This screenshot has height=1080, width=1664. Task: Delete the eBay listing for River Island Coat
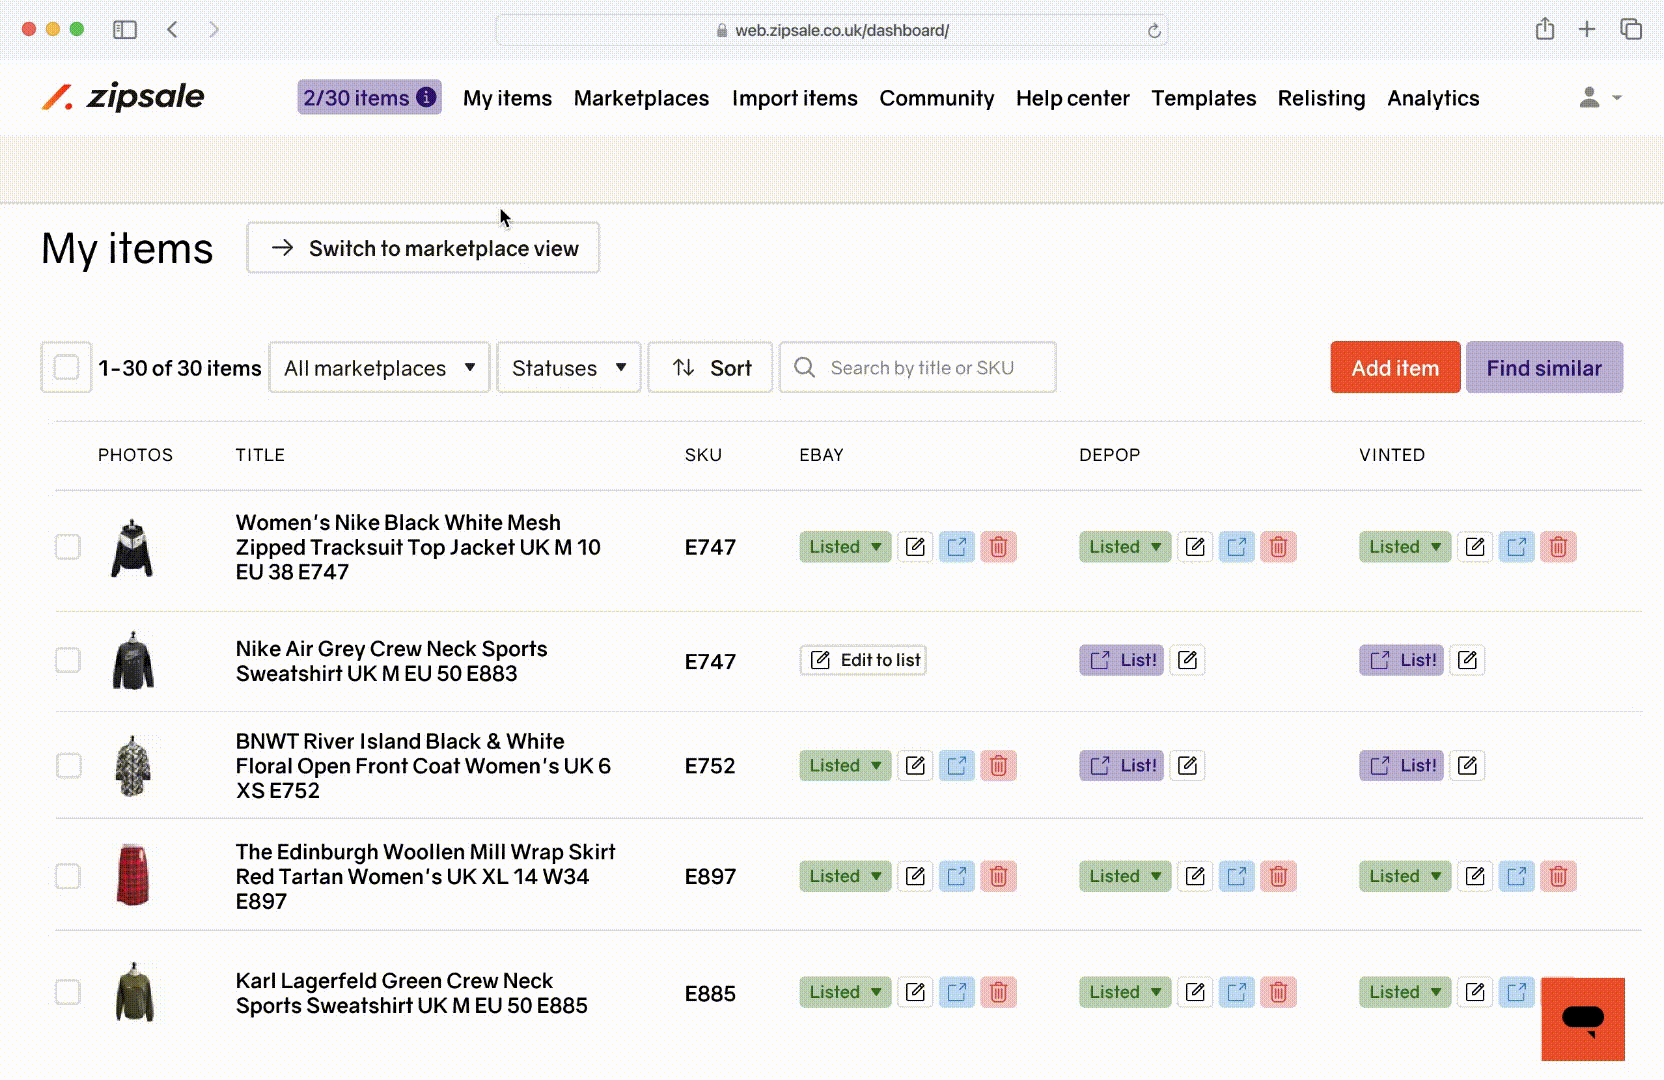[998, 766]
